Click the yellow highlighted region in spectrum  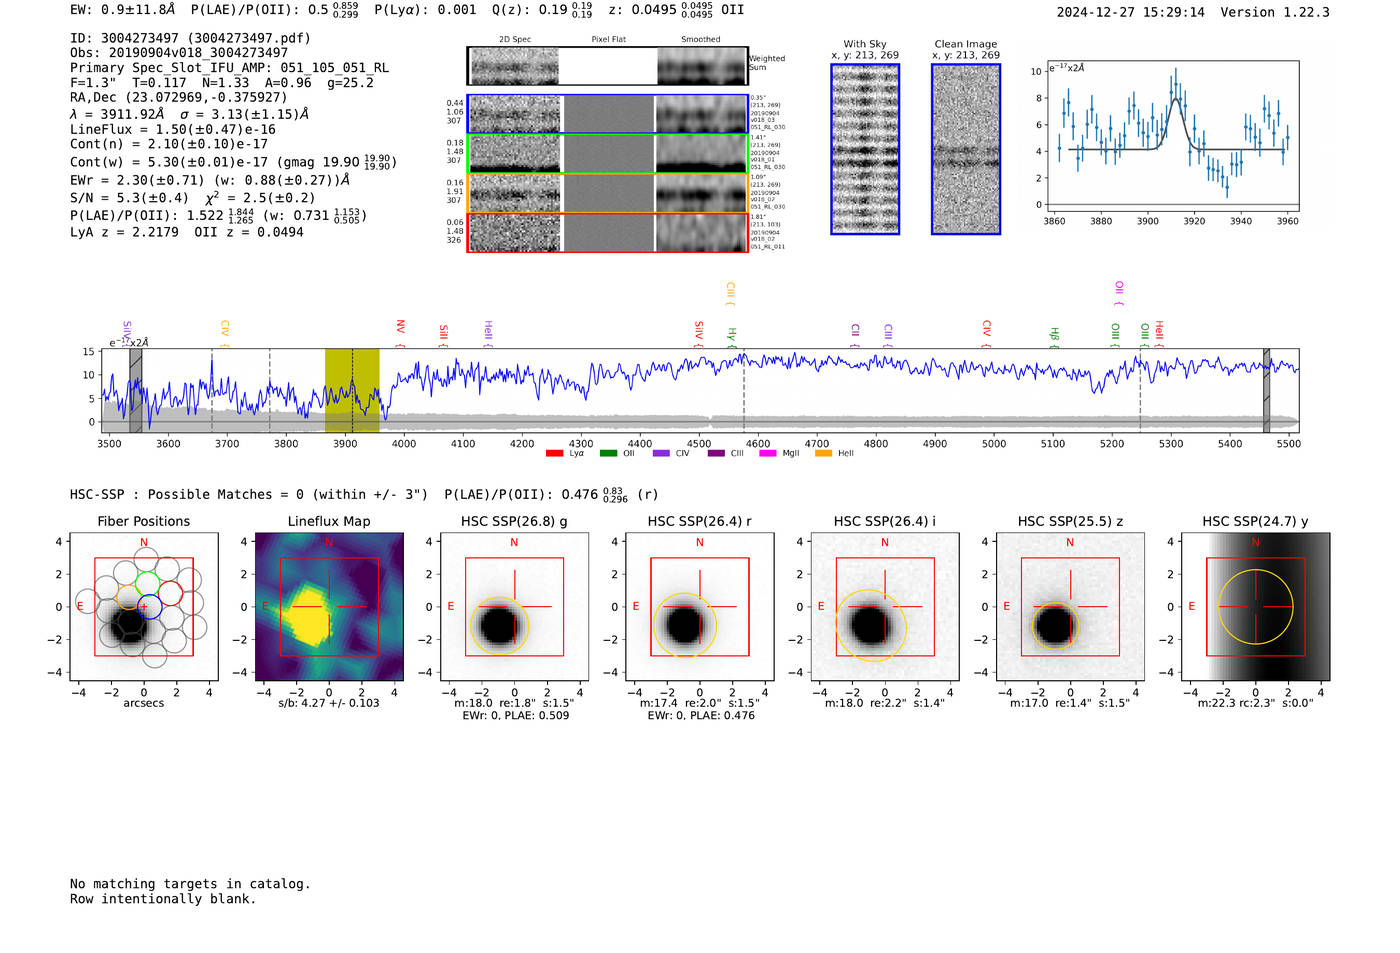pyautogui.click(x=352, y=391)
